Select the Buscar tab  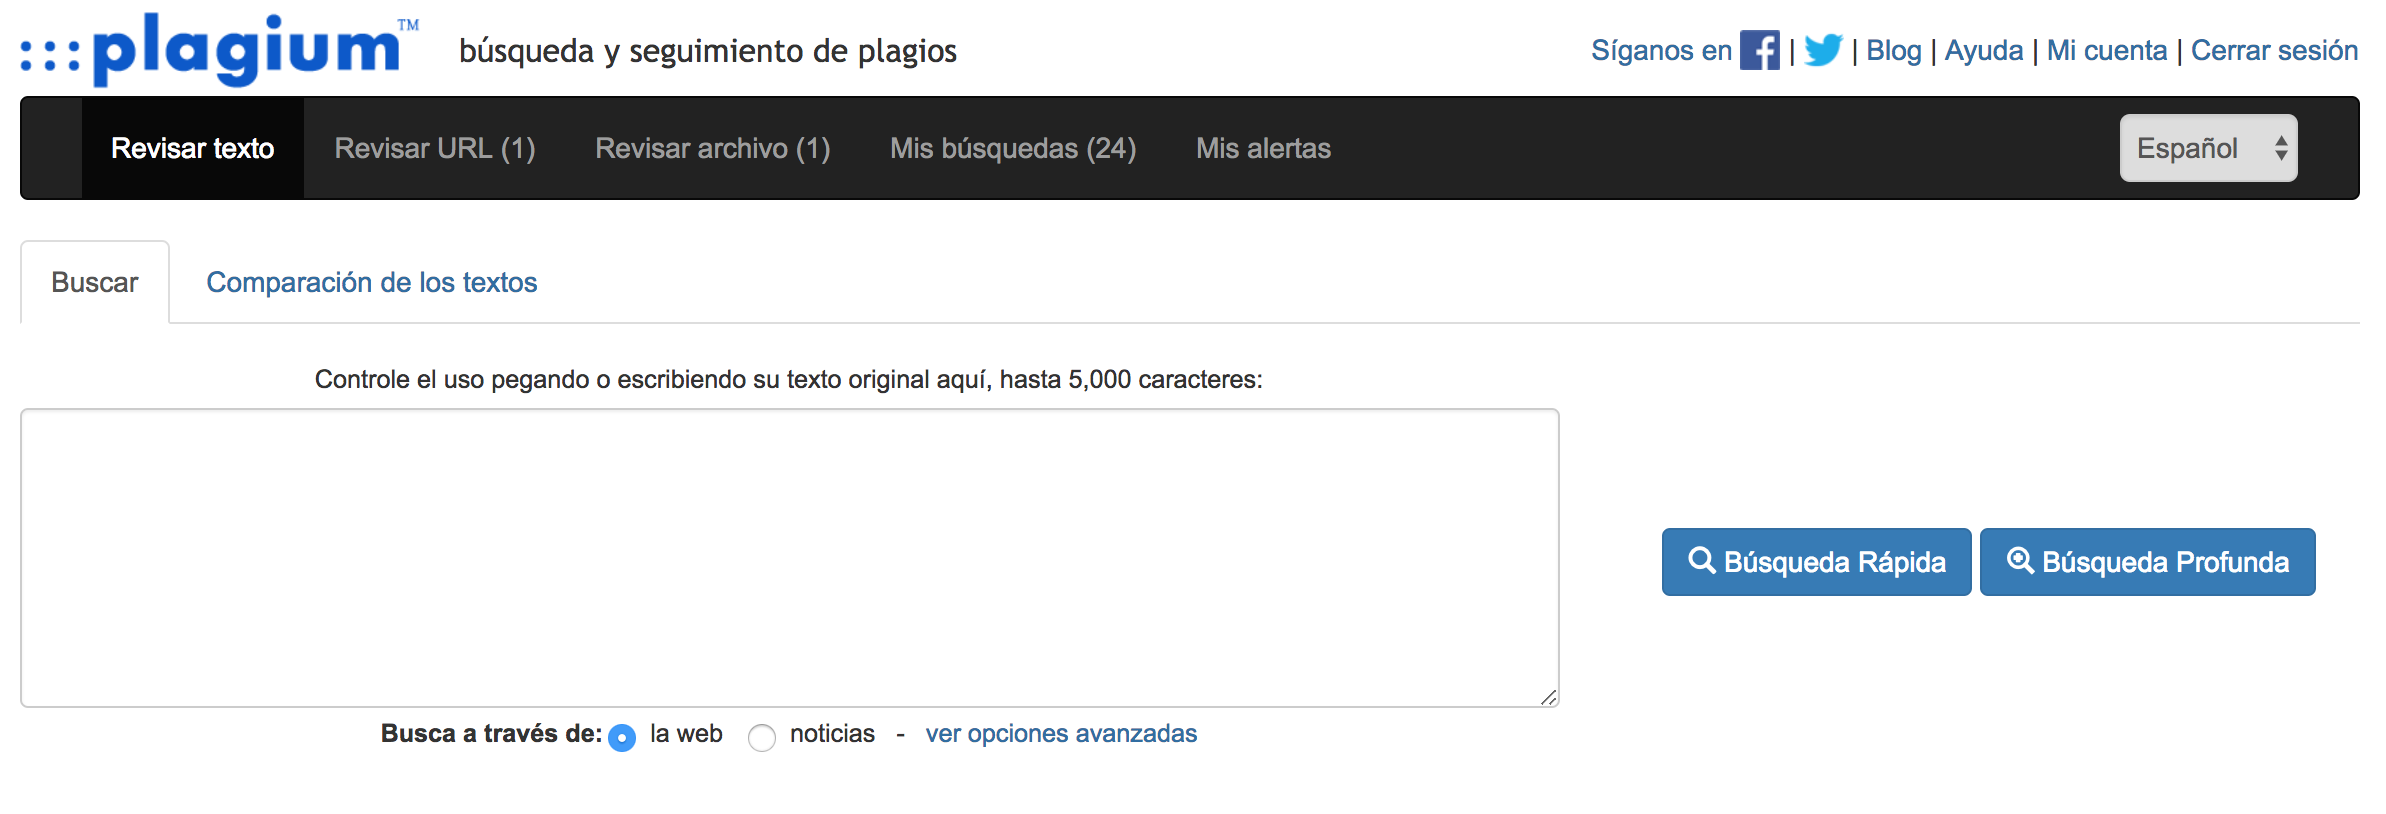click(x=95, y=283)
